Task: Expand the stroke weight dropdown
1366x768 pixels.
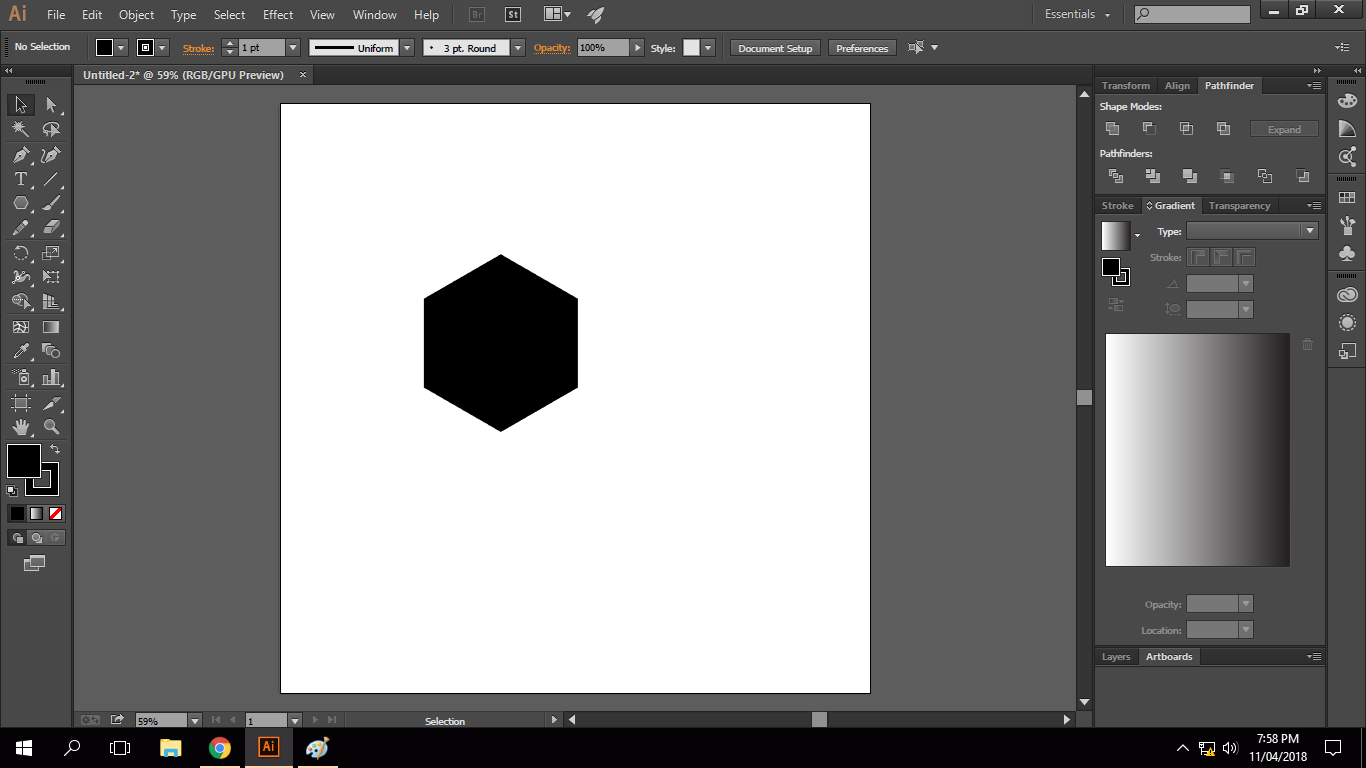Action: 293,48
